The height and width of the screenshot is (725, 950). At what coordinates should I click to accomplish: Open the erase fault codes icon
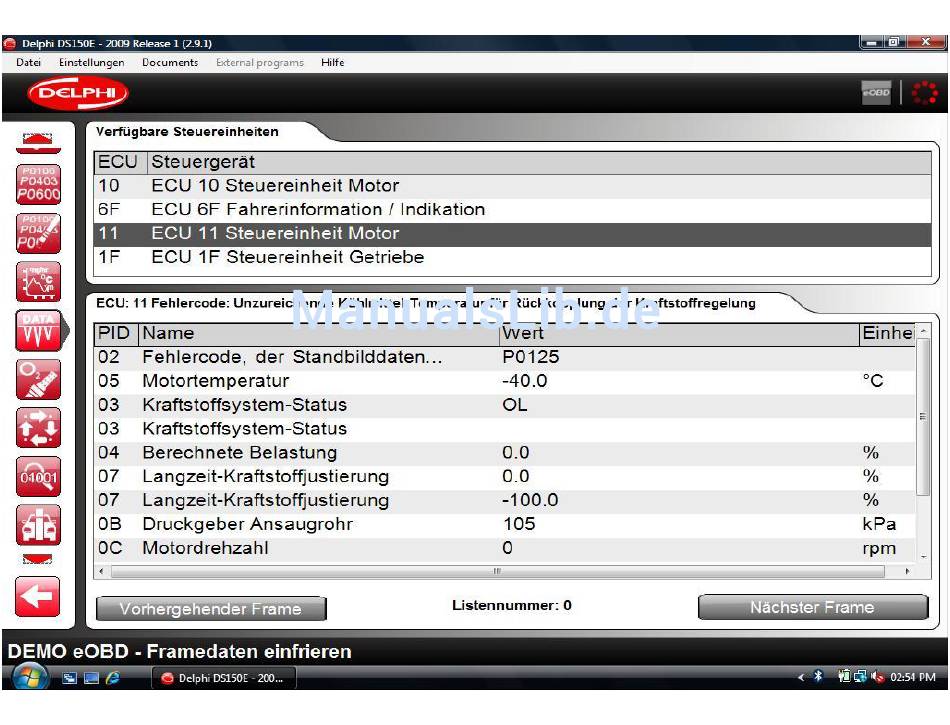(x=38, y=233)
